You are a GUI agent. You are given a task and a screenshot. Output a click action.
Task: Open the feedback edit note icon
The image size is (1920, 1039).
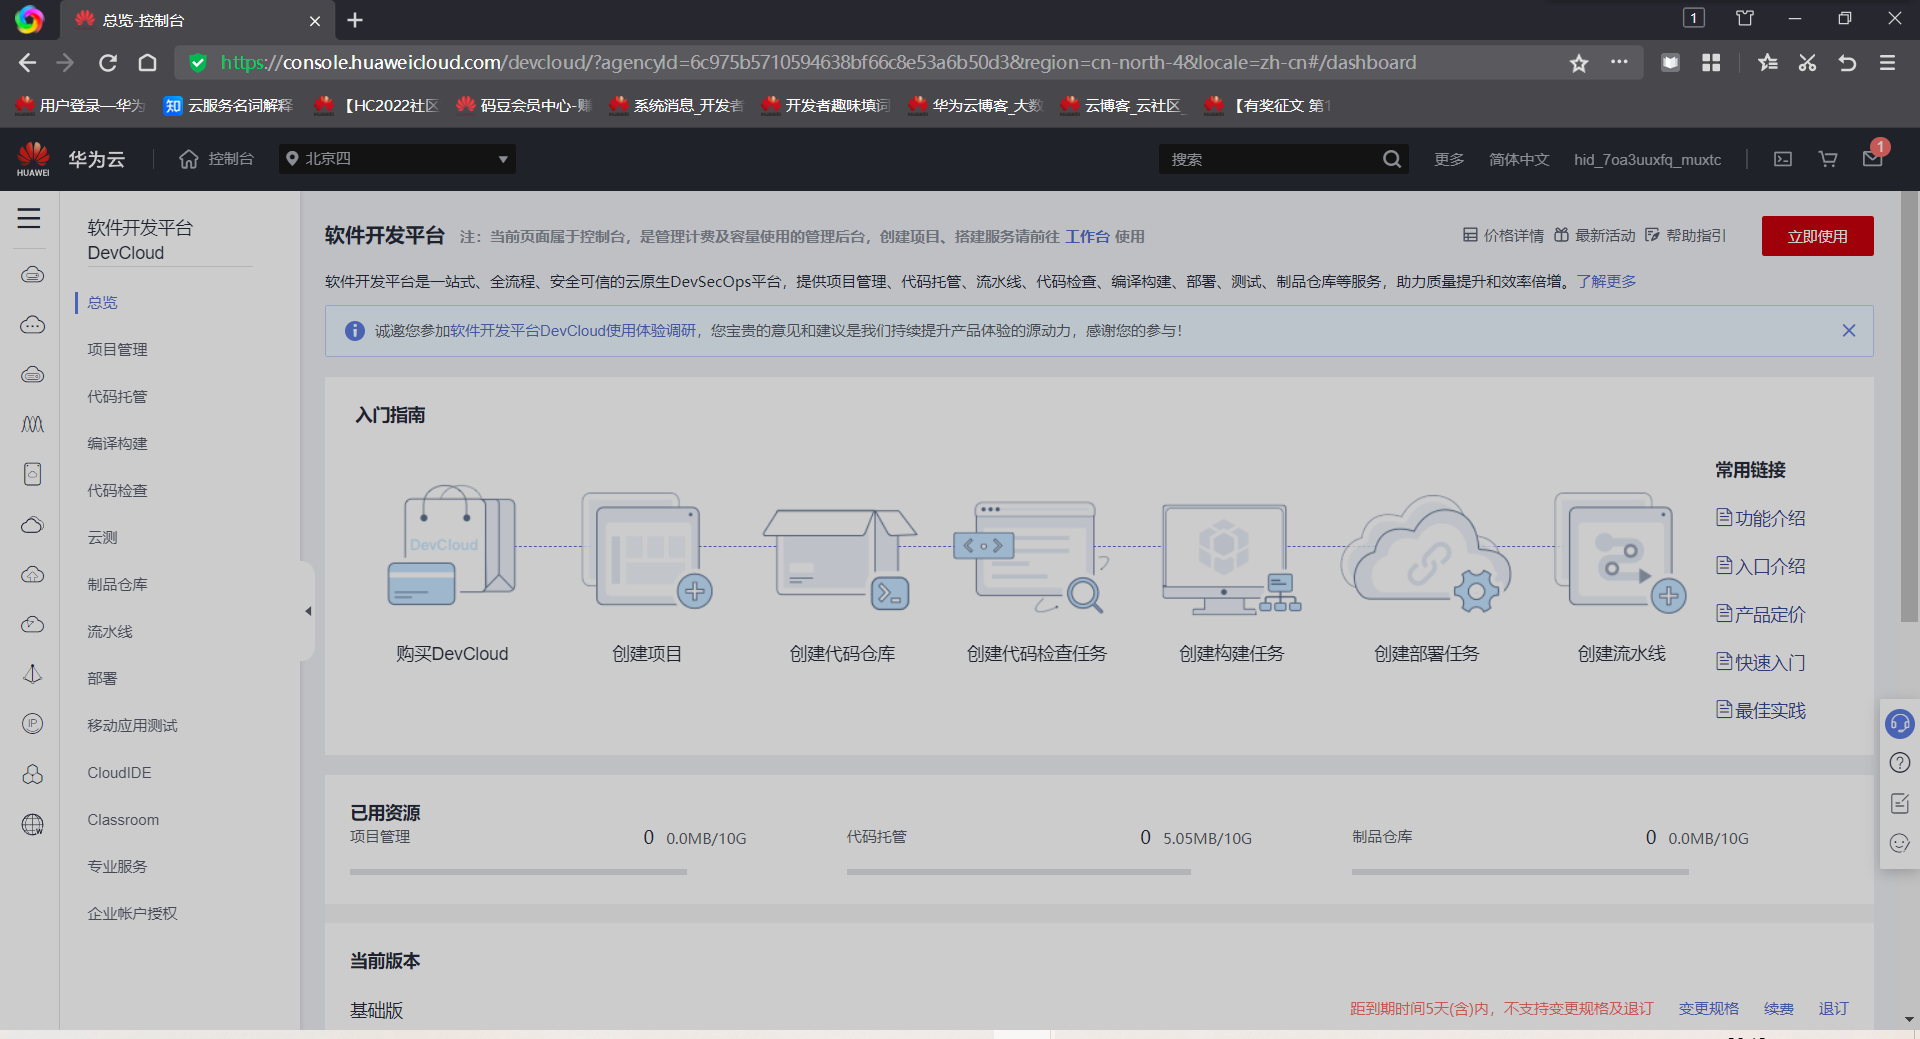click(x=1899, y=803)
